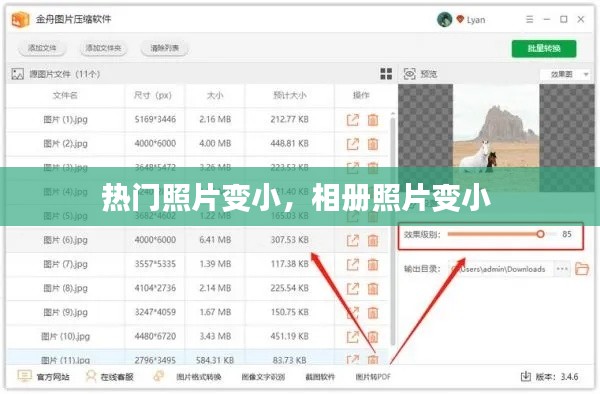Open the 图片转PDF link
Viewport: 600px width, 394px height.
pyautogui.click(x=373, y=377)
